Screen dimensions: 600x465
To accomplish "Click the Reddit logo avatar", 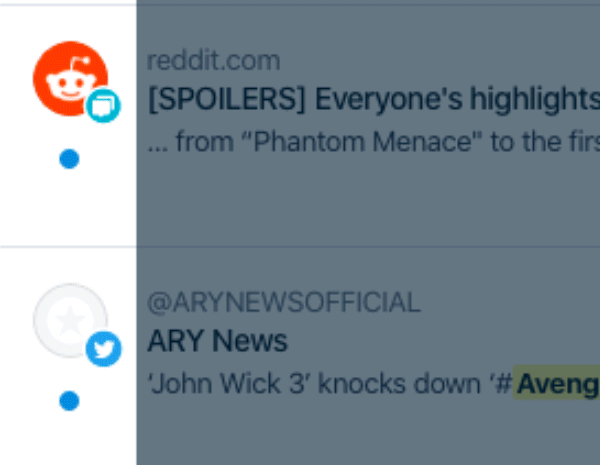I will coord(70,78).
